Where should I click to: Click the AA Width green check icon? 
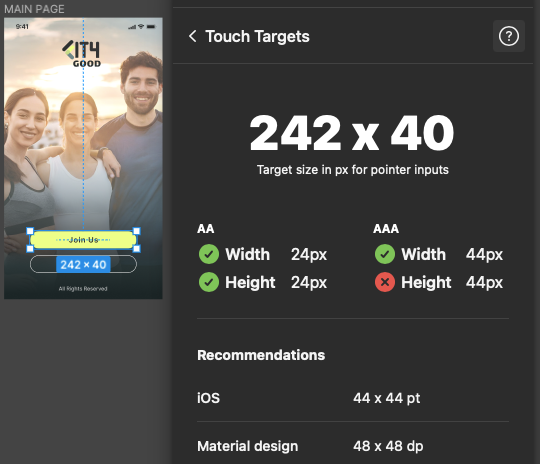click(x=209, y=254)
